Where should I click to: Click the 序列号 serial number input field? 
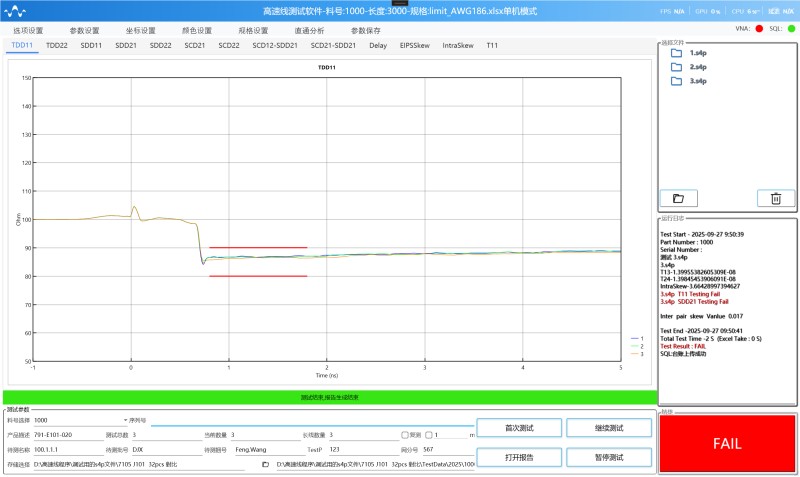(300, 420)
